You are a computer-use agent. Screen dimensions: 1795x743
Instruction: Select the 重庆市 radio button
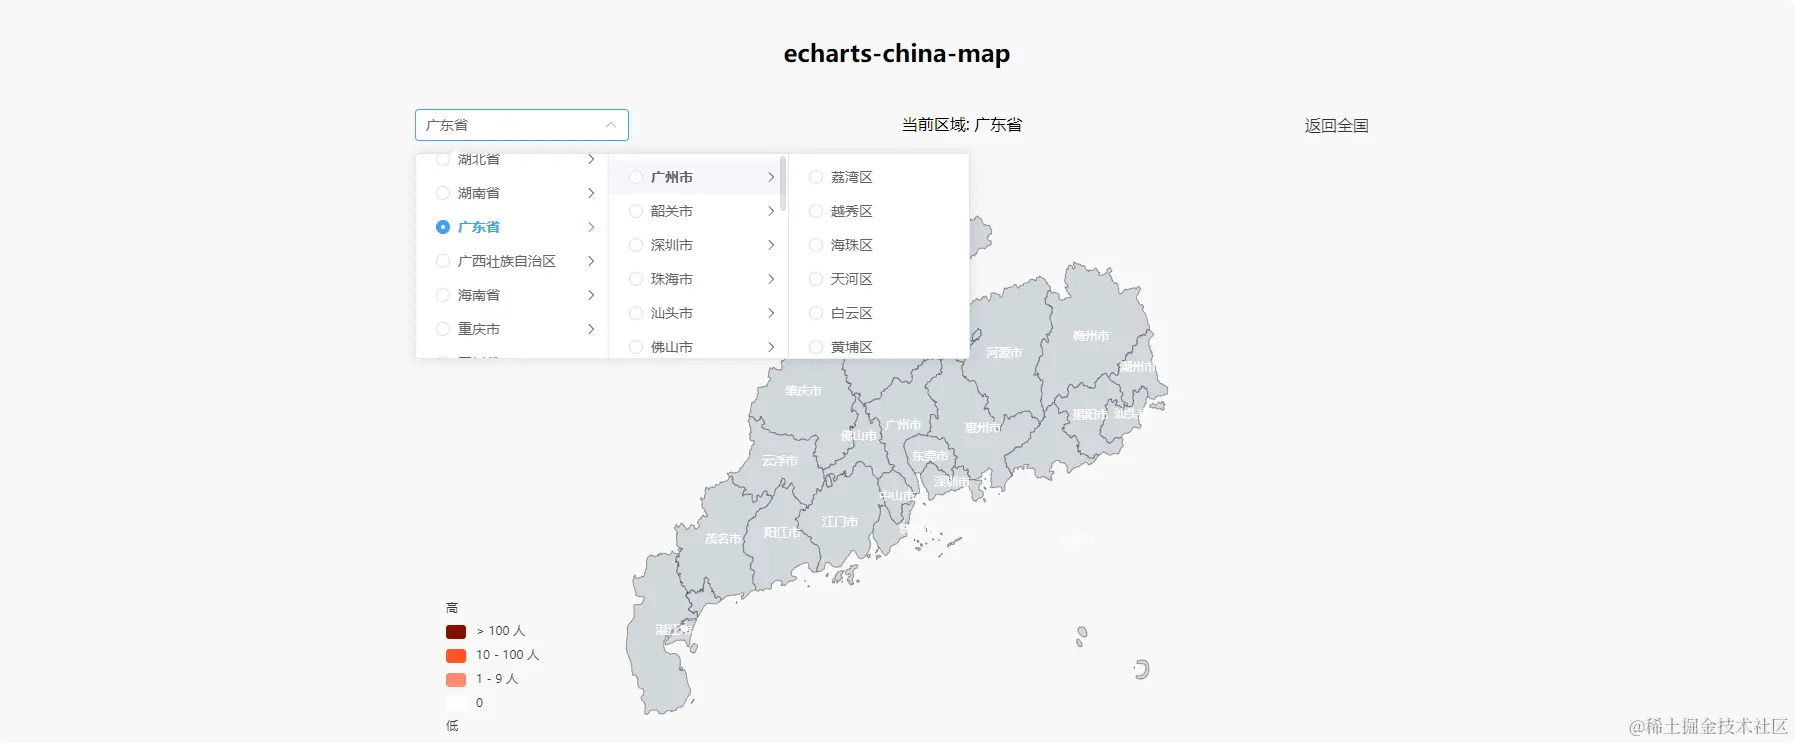click(443, 329)
